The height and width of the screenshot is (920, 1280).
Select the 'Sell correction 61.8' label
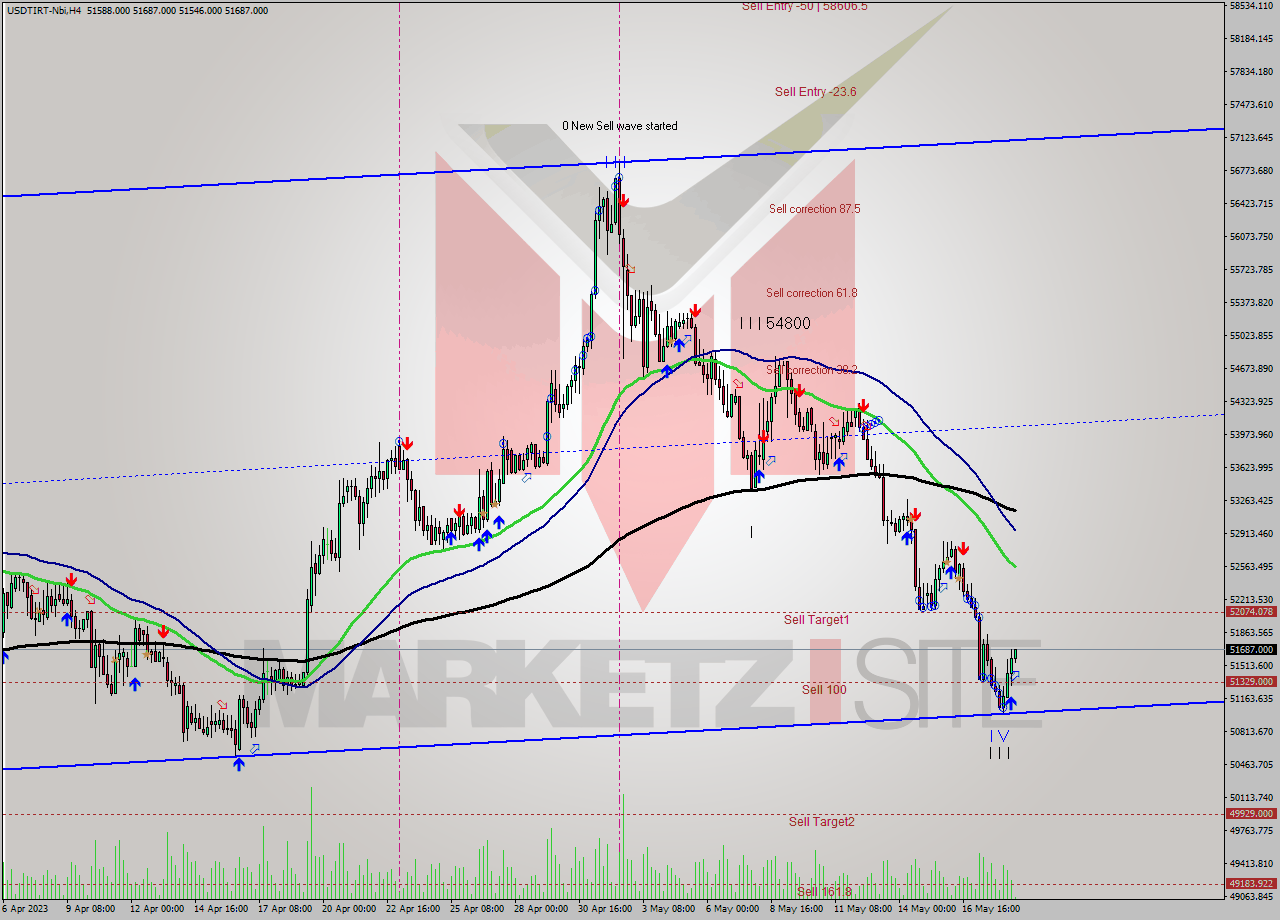click(811, 293)
